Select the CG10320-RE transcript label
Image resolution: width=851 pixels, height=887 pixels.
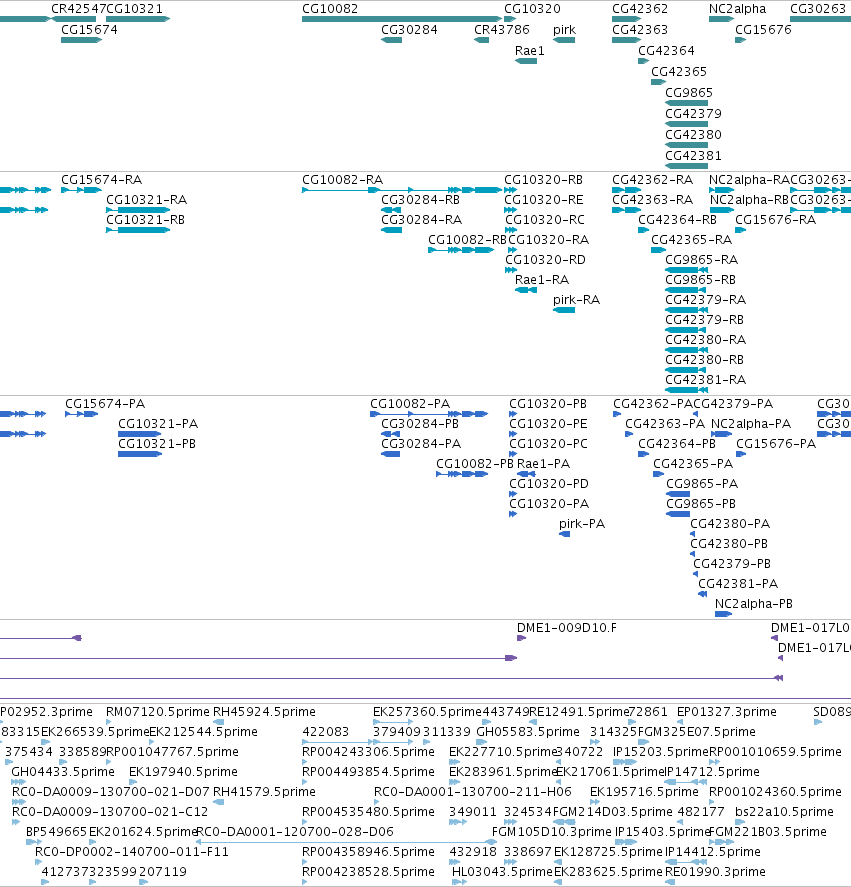(544, 200)
